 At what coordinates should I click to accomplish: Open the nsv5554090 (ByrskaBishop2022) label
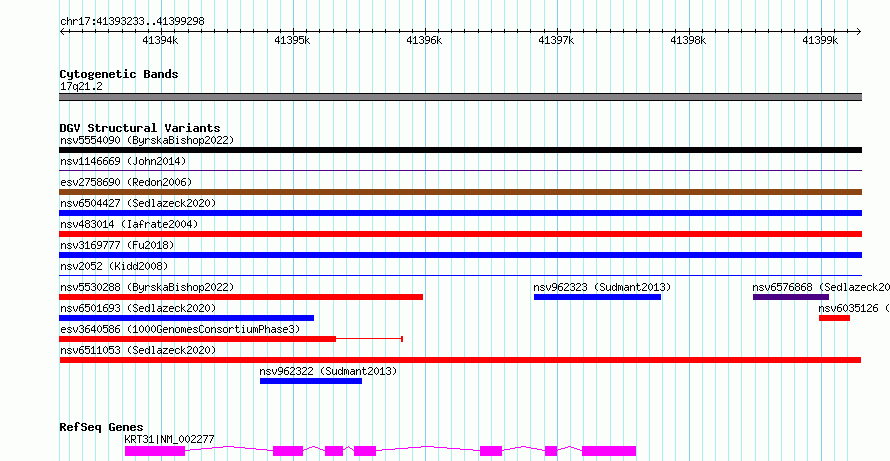[x=147, y=140]
